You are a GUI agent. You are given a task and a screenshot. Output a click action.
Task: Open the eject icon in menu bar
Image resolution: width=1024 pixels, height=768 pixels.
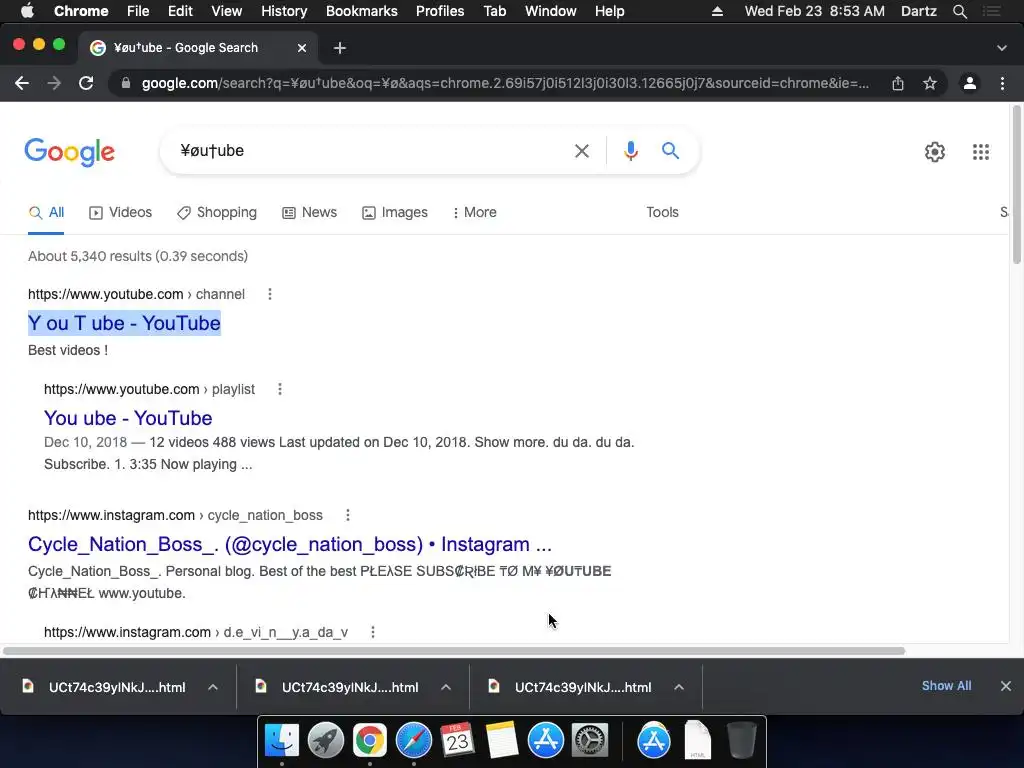click(717, 11)
